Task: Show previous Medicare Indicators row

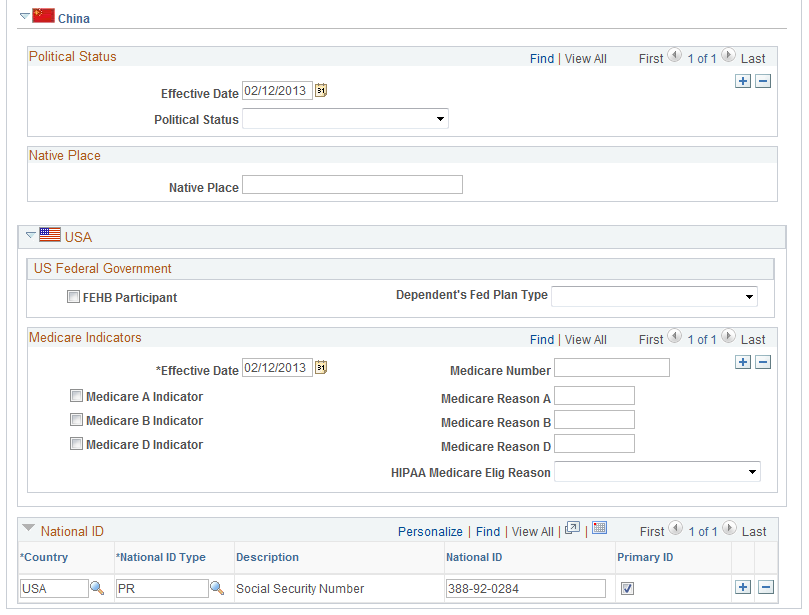Action: pos(674,336)
